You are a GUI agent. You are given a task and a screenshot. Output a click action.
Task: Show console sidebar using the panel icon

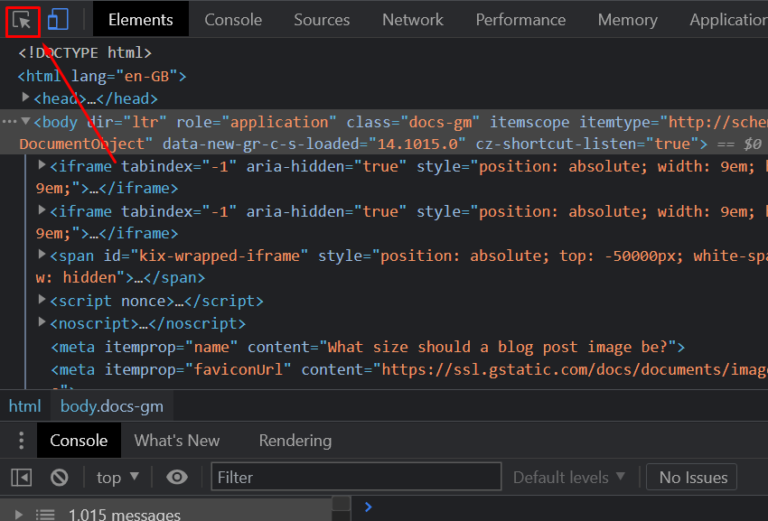22,477
